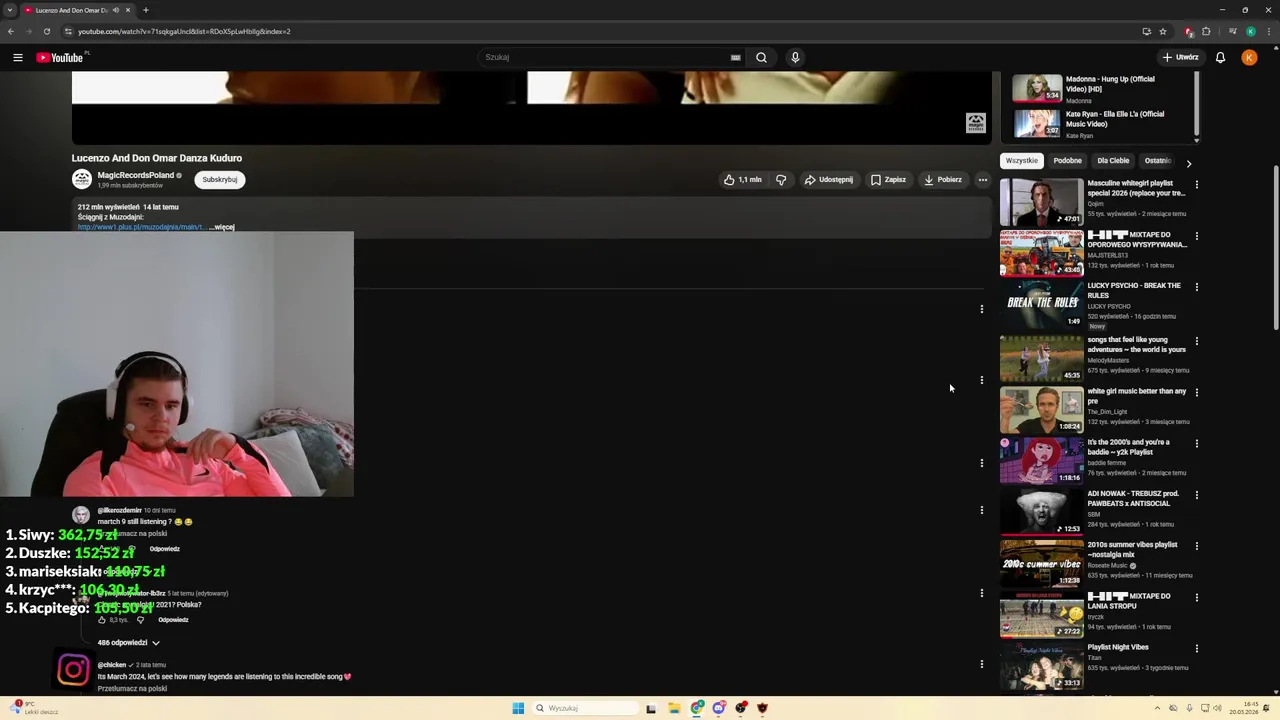
Task: Open the MagicRecordsPoland channel name link
Action: coord(136,175)
